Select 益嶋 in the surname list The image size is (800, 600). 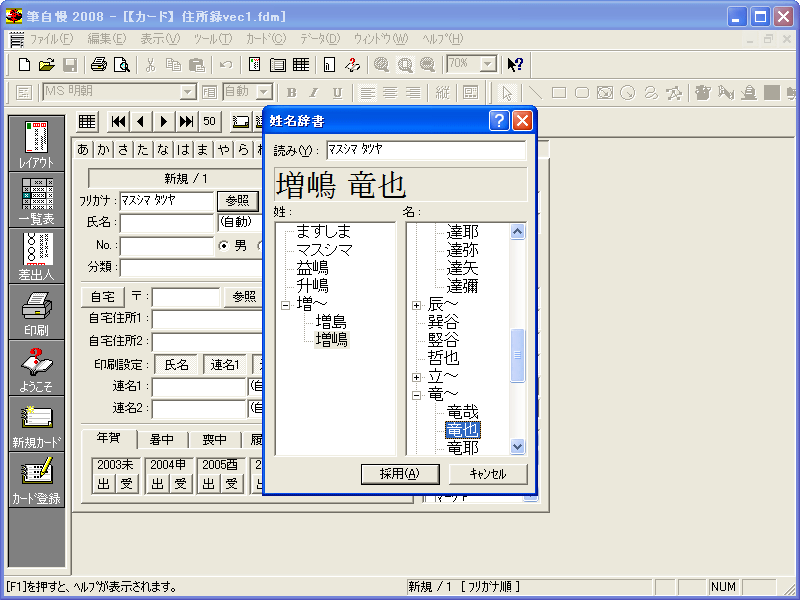tap(312, 268)
